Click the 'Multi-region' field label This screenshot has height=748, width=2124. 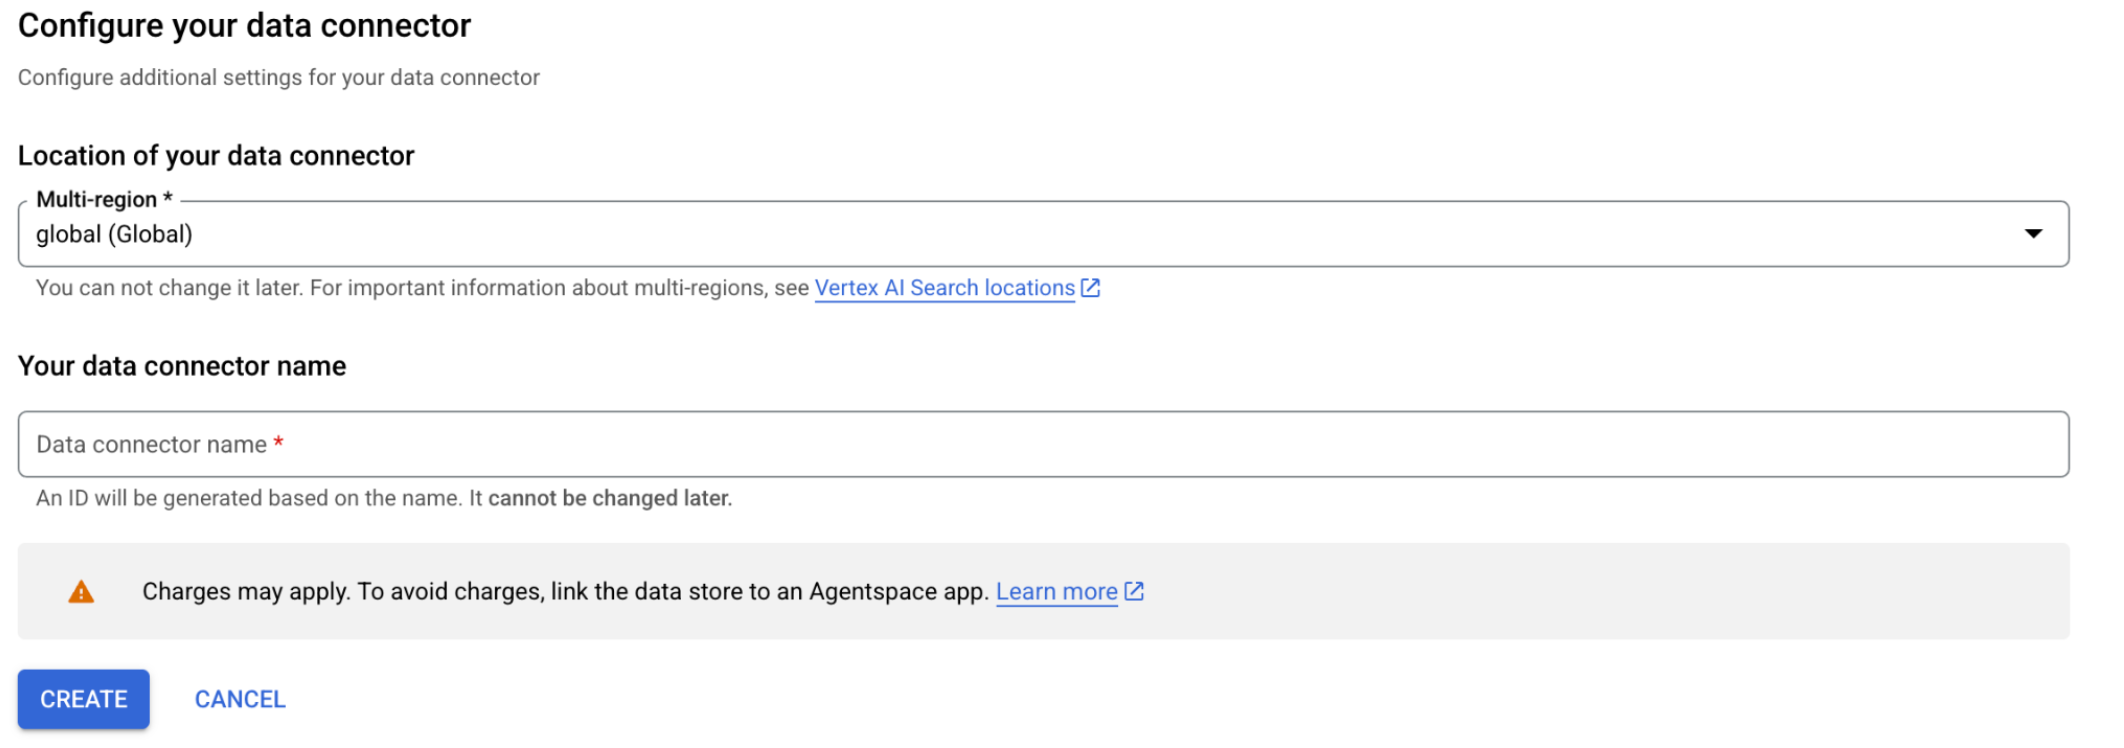click(97, 199)
